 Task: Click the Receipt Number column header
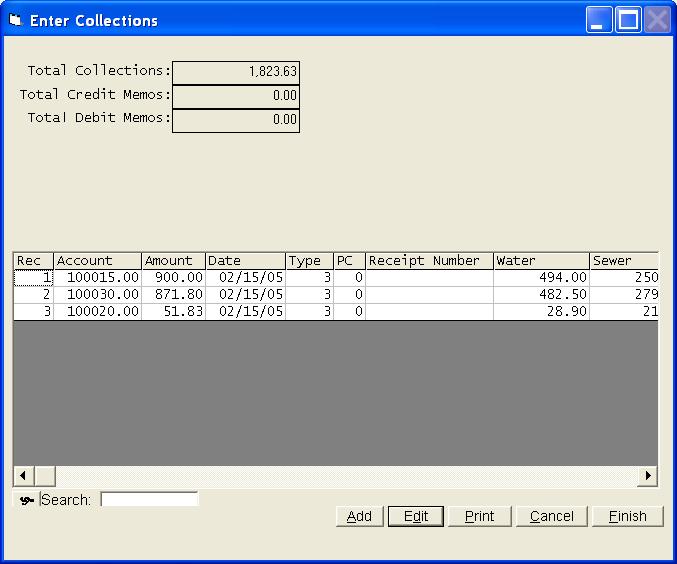click(428, 261)
